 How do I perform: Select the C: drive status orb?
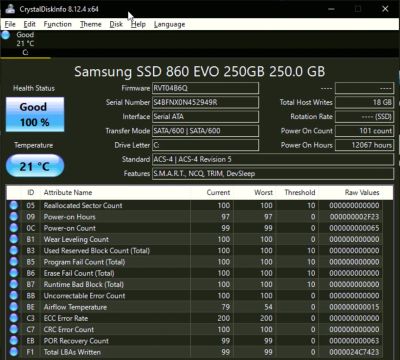coord(6,35)
